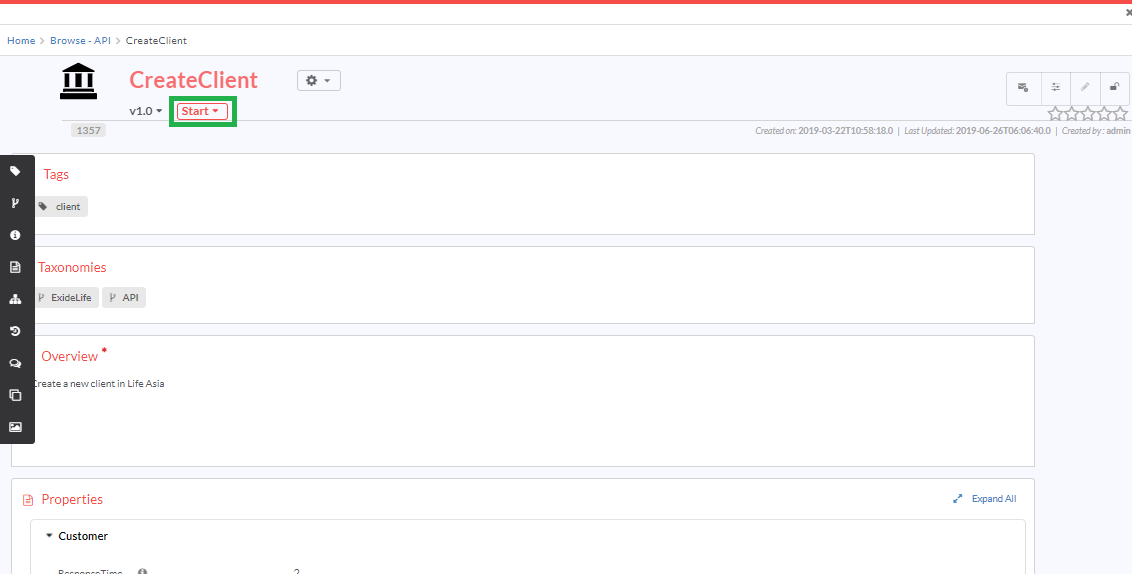Rate asset with fourth star

[1104, 113]
